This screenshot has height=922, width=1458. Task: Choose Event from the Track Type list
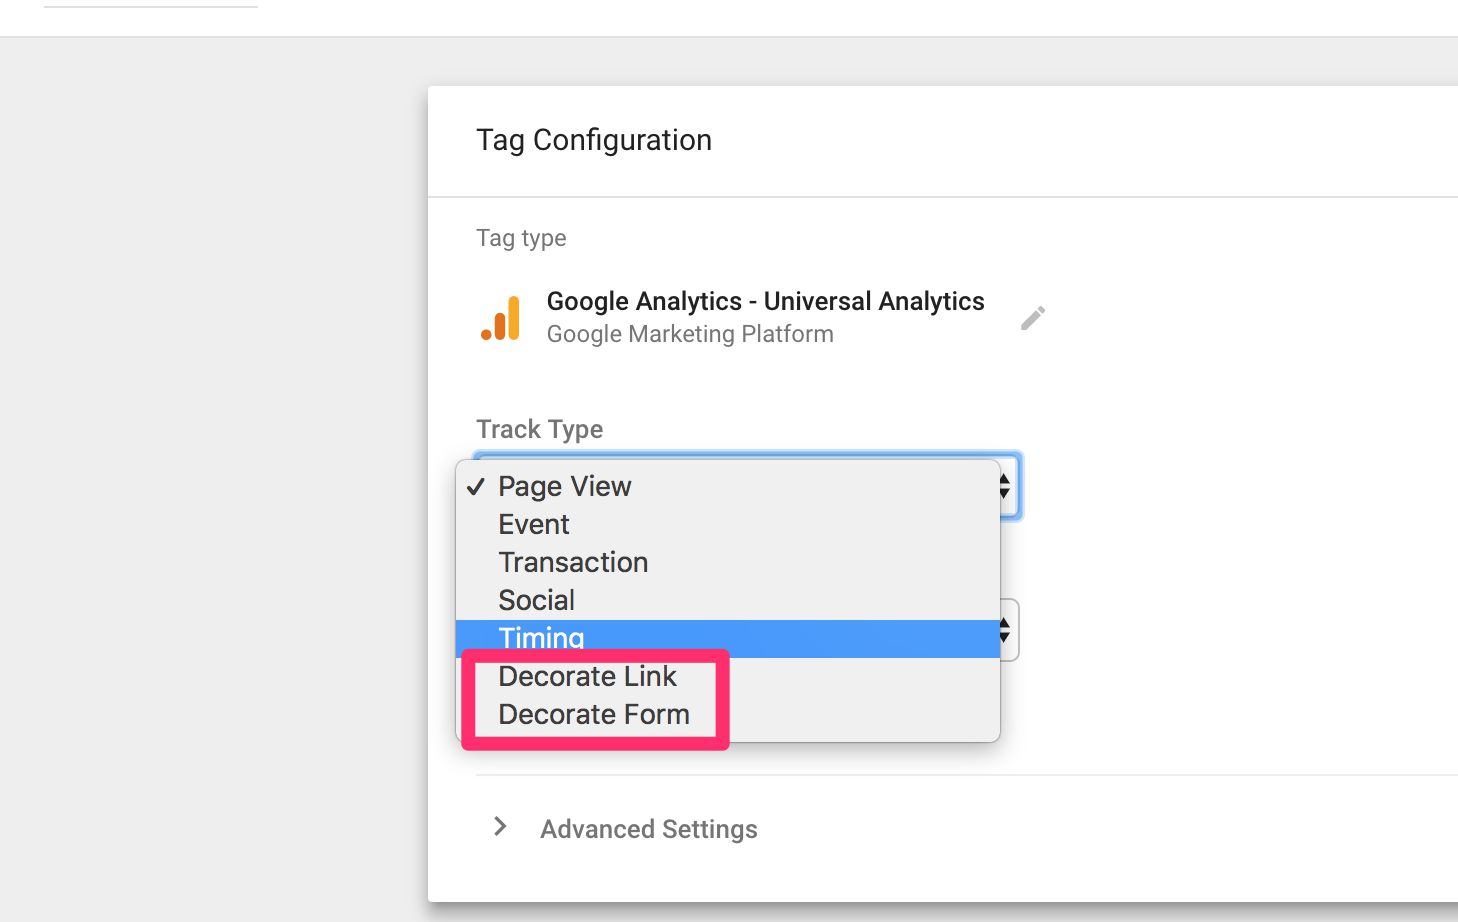tap(728, 524)
